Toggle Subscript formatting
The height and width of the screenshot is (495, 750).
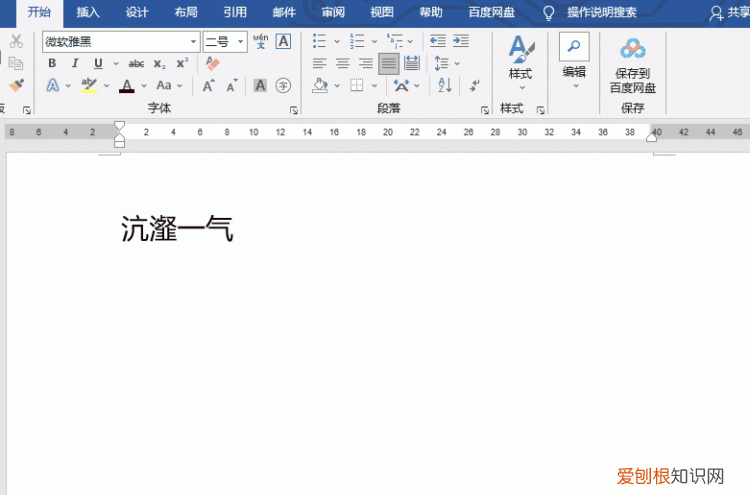point(159,64)
